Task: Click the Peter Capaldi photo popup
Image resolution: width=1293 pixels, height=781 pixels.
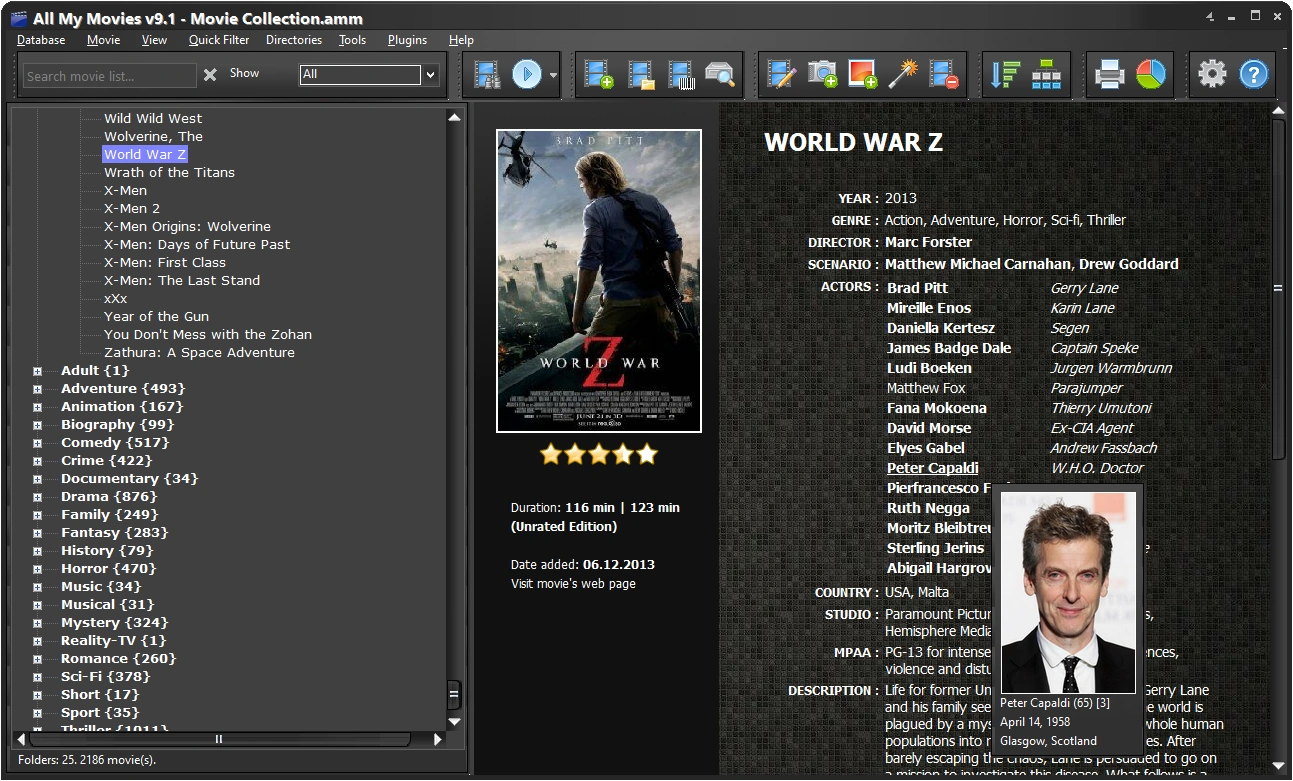Action: pyautogui.click(x=1068, y=592)
